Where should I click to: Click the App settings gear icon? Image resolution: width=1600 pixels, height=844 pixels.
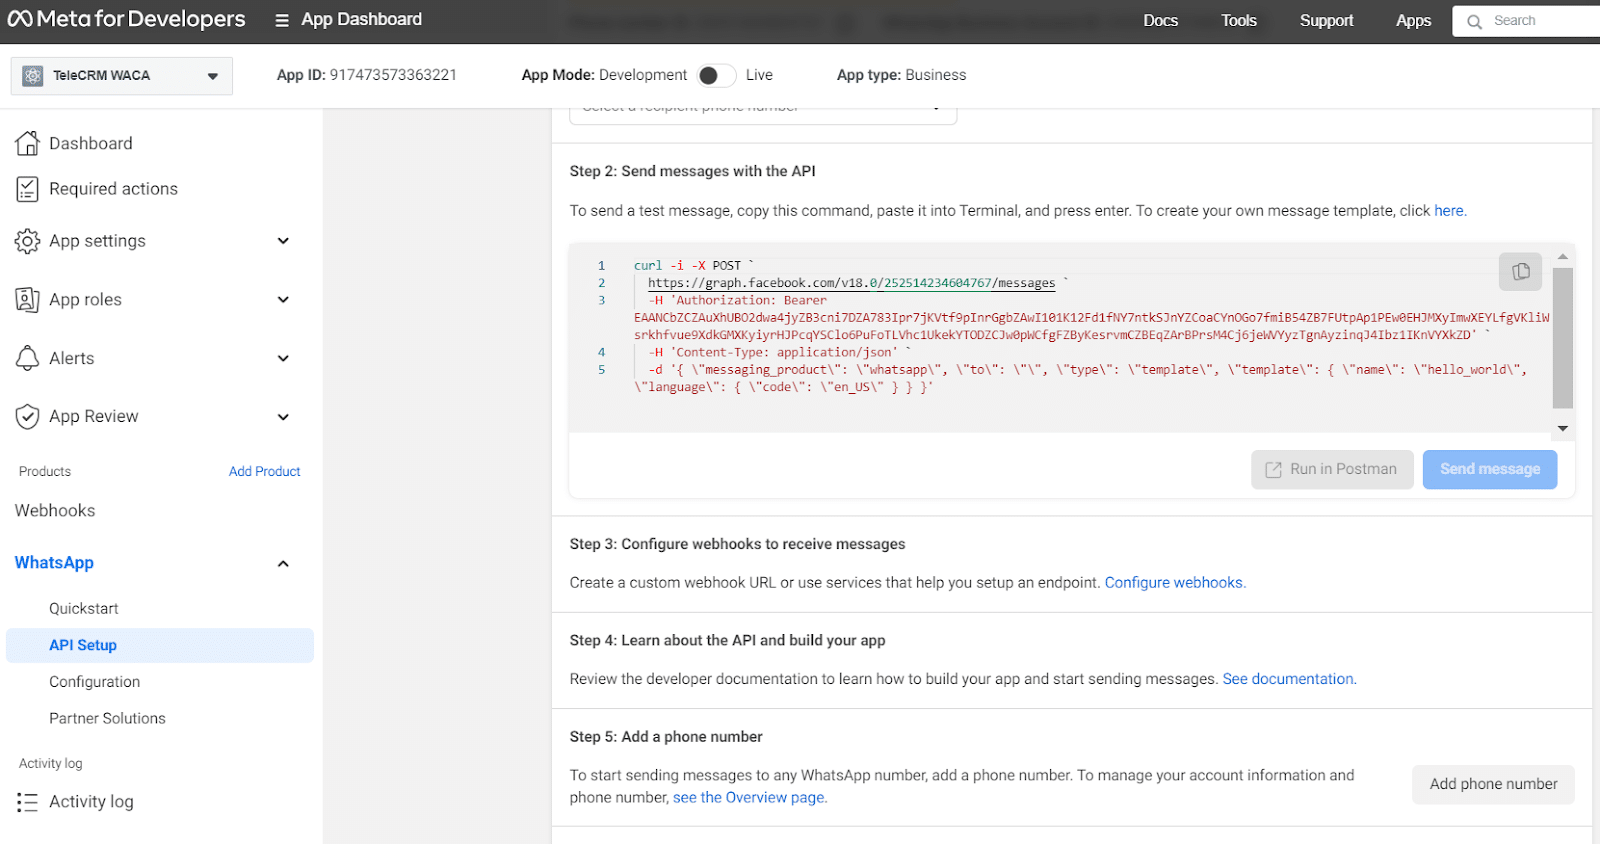pos(28,241)
